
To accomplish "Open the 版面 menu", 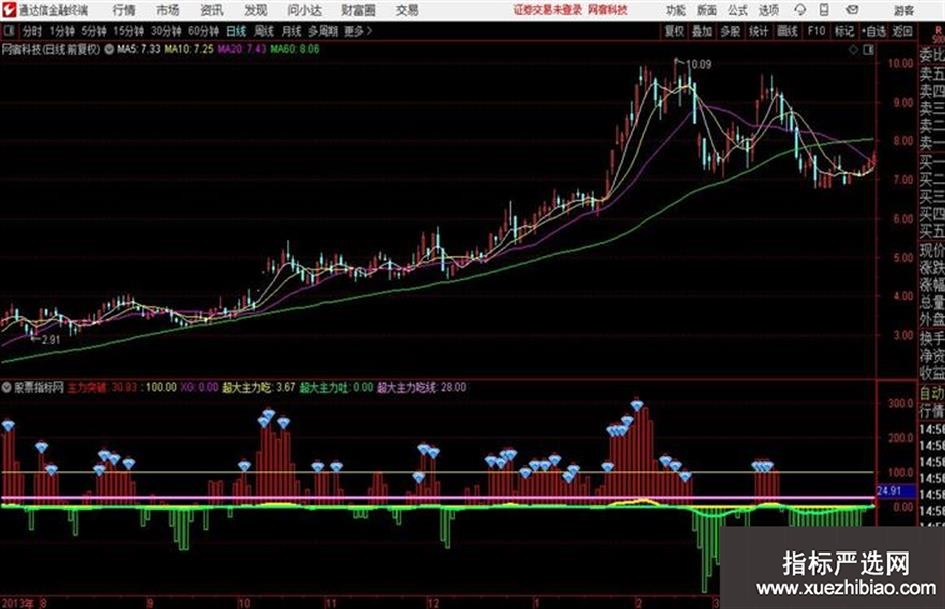I will (x=707, y=10).
